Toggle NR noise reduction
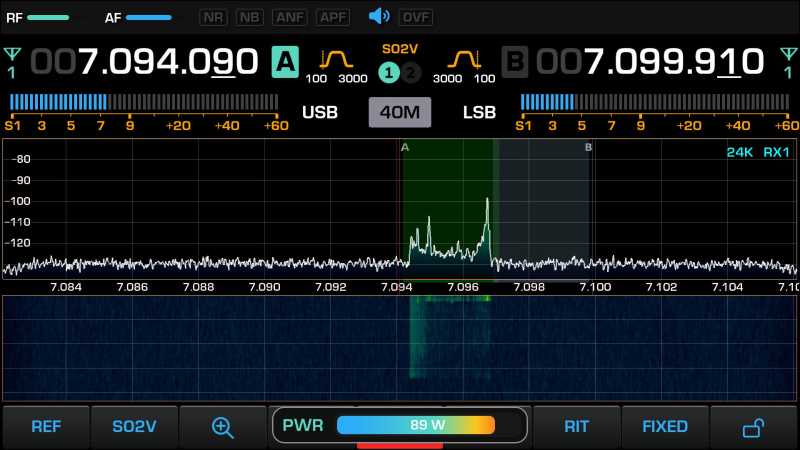 212,17
